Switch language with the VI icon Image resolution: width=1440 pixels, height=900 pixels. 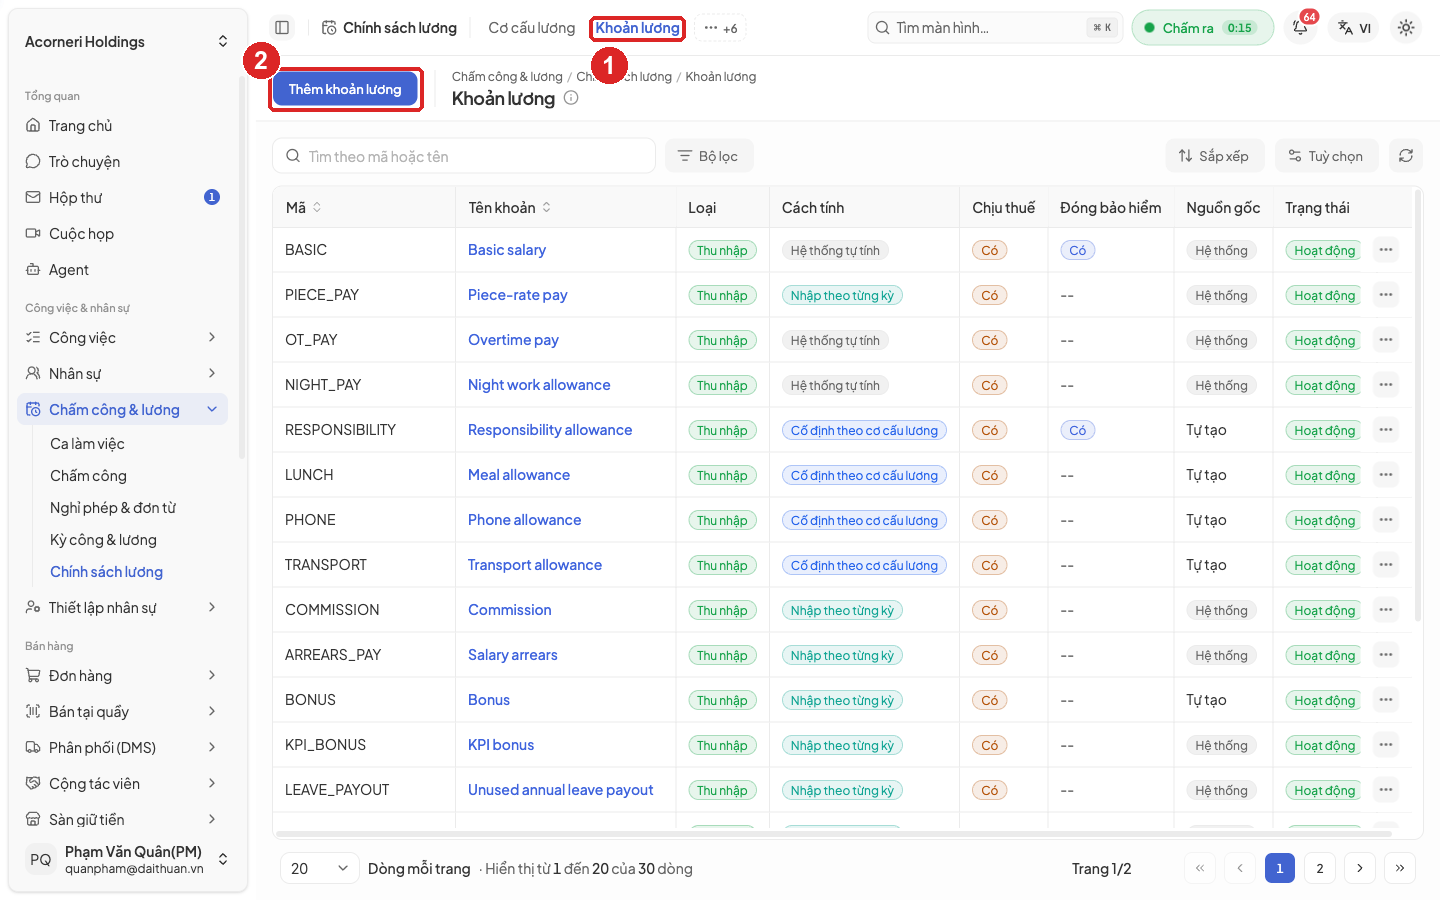click(1355, 28)
